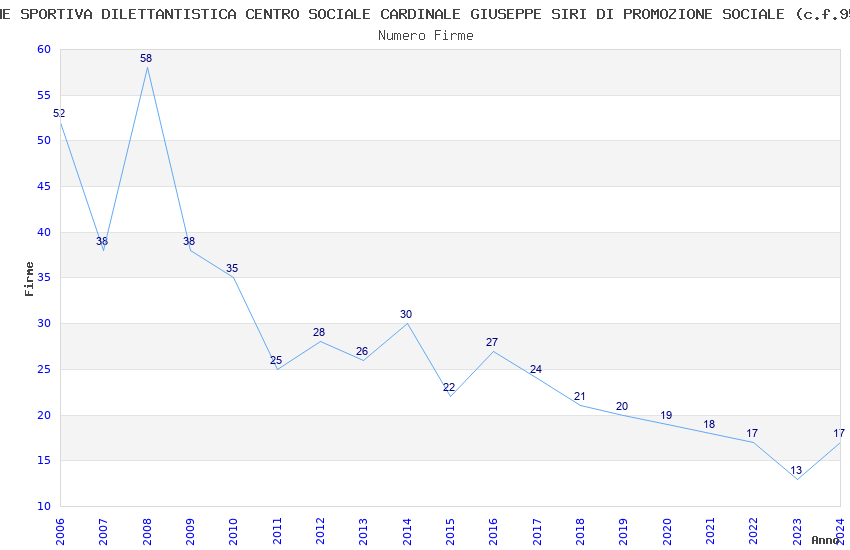Click the 2008 x-axis year label
This screenshot has height=550, width=850.
tap(147, 531)
